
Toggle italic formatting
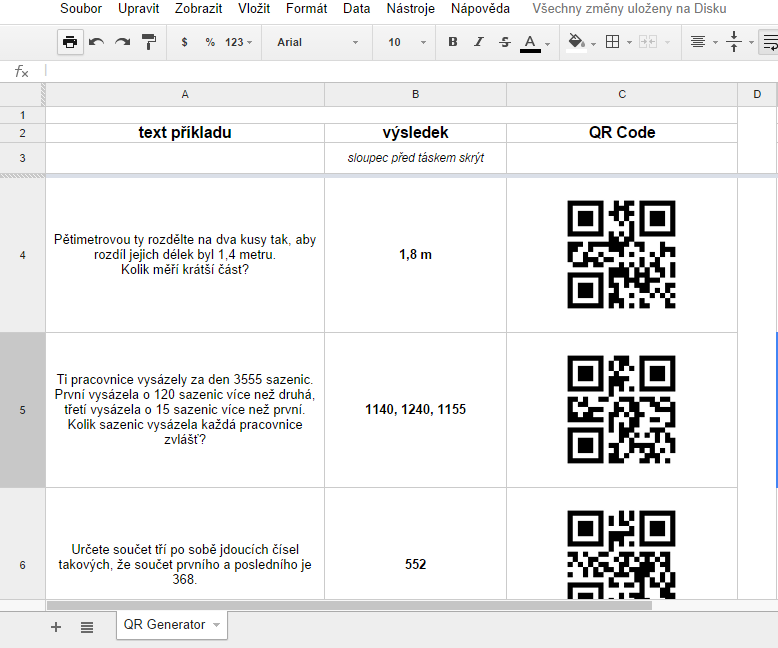478,42
